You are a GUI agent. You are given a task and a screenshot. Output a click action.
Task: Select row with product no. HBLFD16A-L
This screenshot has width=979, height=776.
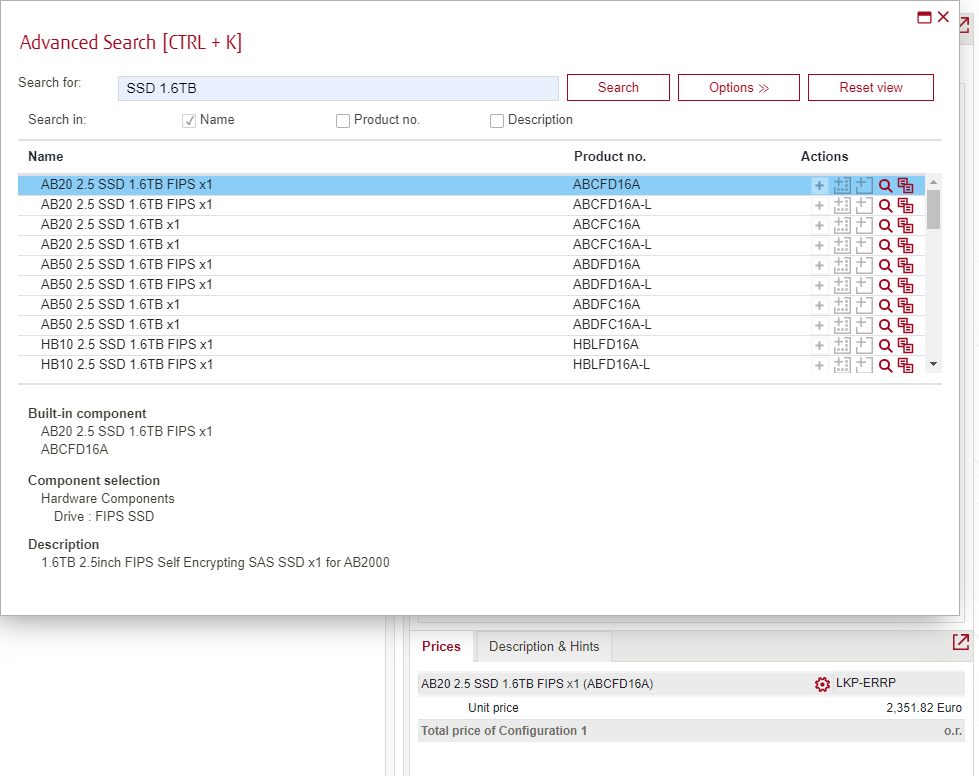(471, 364)
